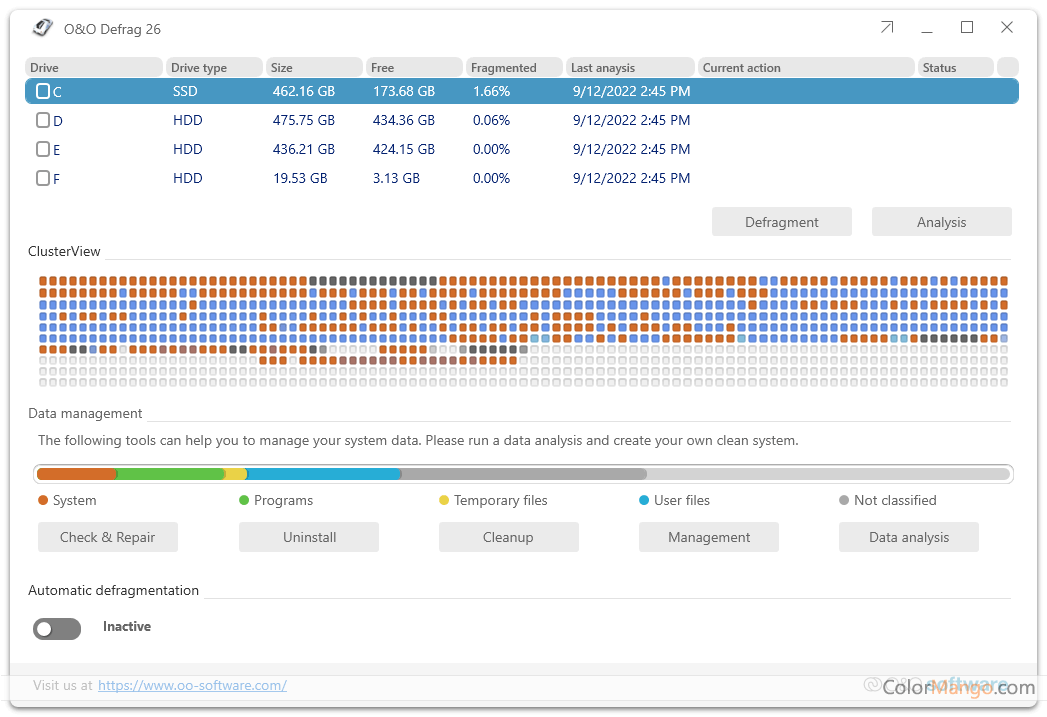
Task: Close the O&O Defrag window
Action: click(x=1007, y=27)
